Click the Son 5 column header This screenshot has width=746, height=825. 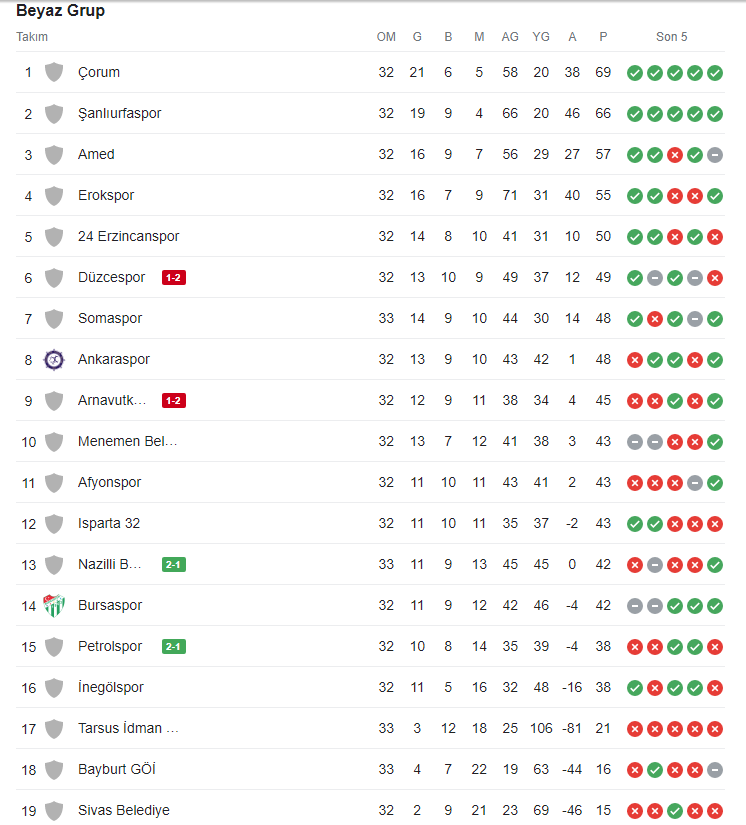[x=672, y=37]
